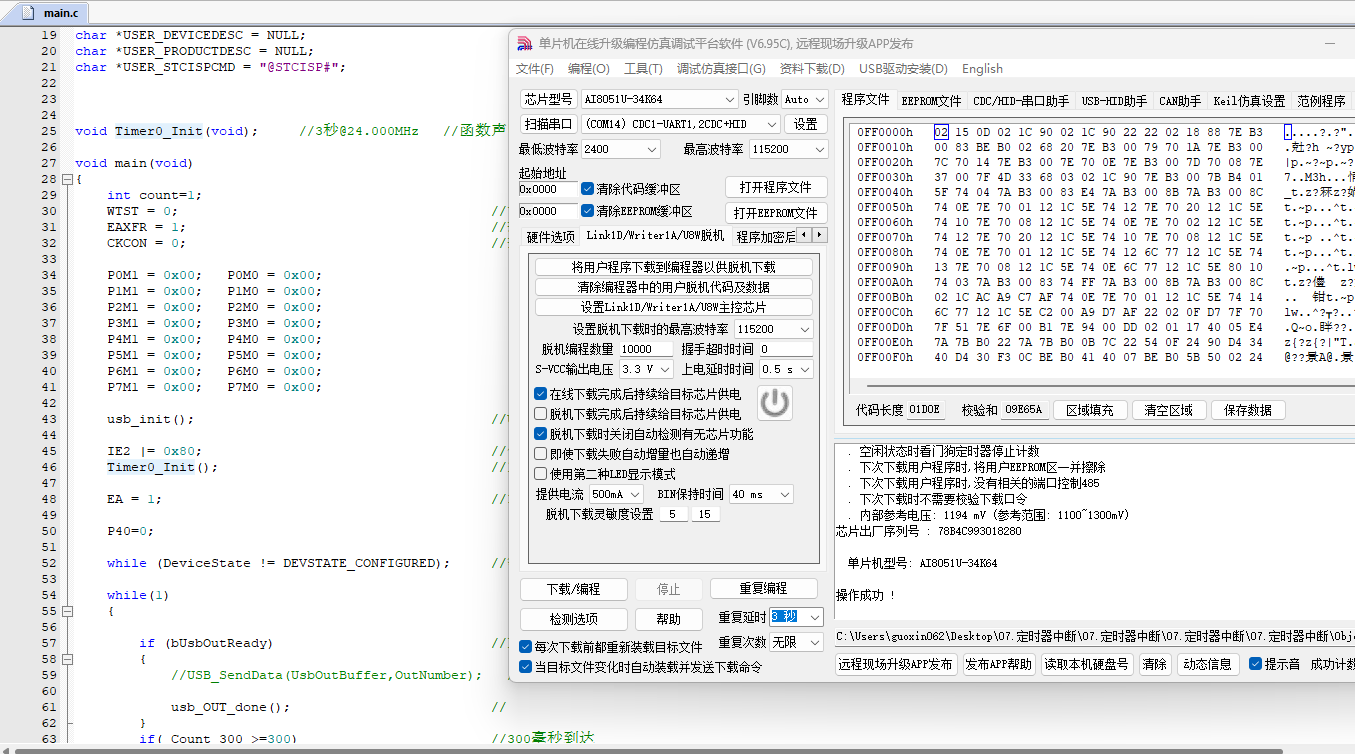Click 帮助 button
The image size is (1355, 754).
point(669,619)
